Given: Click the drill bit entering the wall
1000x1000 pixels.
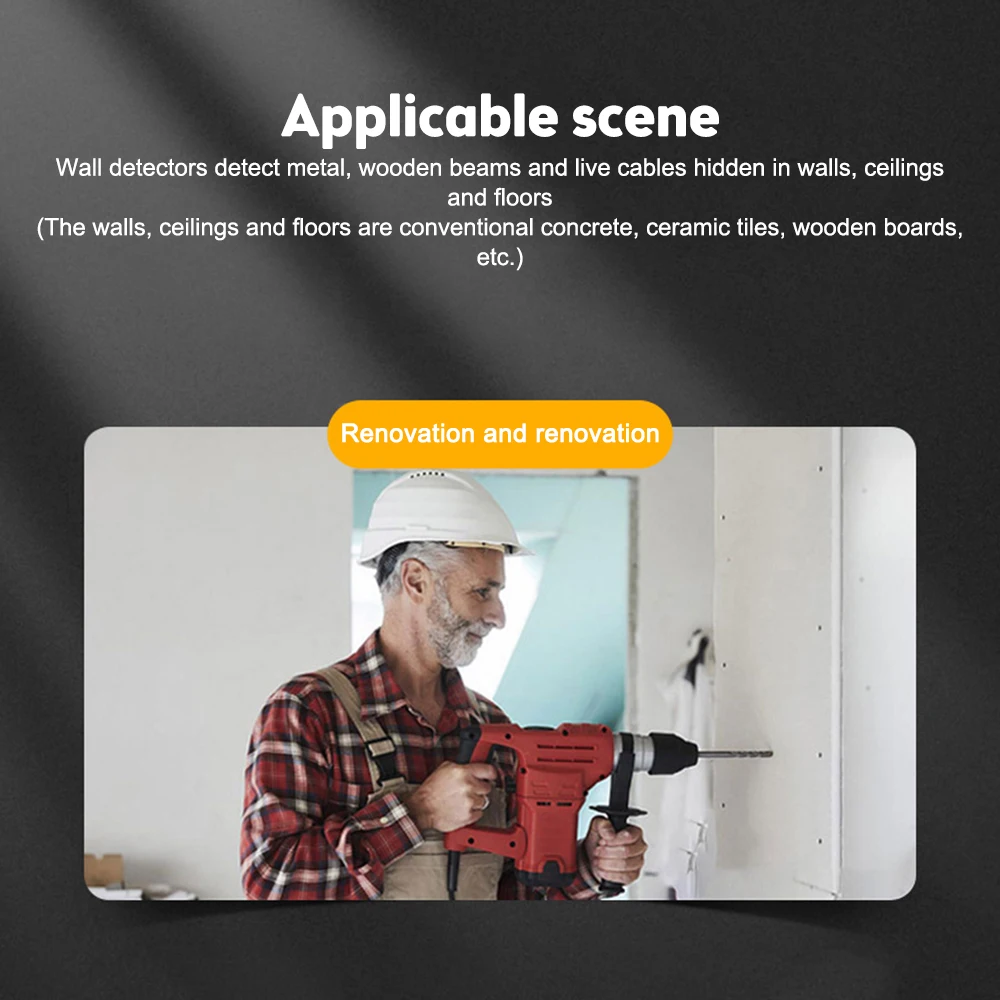Looking at the screenshot, I should tap(733, 754).
